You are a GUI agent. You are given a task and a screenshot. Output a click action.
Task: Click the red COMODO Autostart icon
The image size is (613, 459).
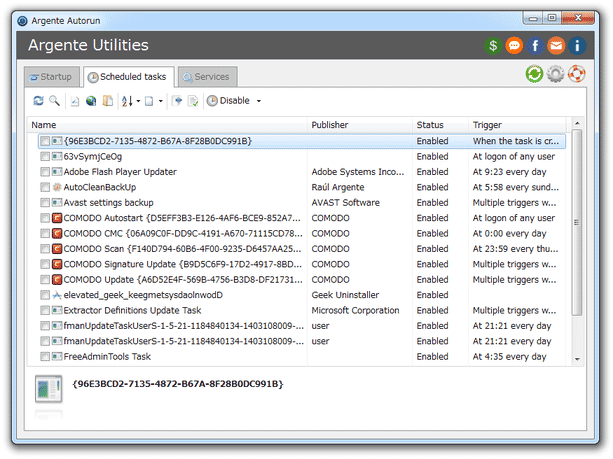57,218
